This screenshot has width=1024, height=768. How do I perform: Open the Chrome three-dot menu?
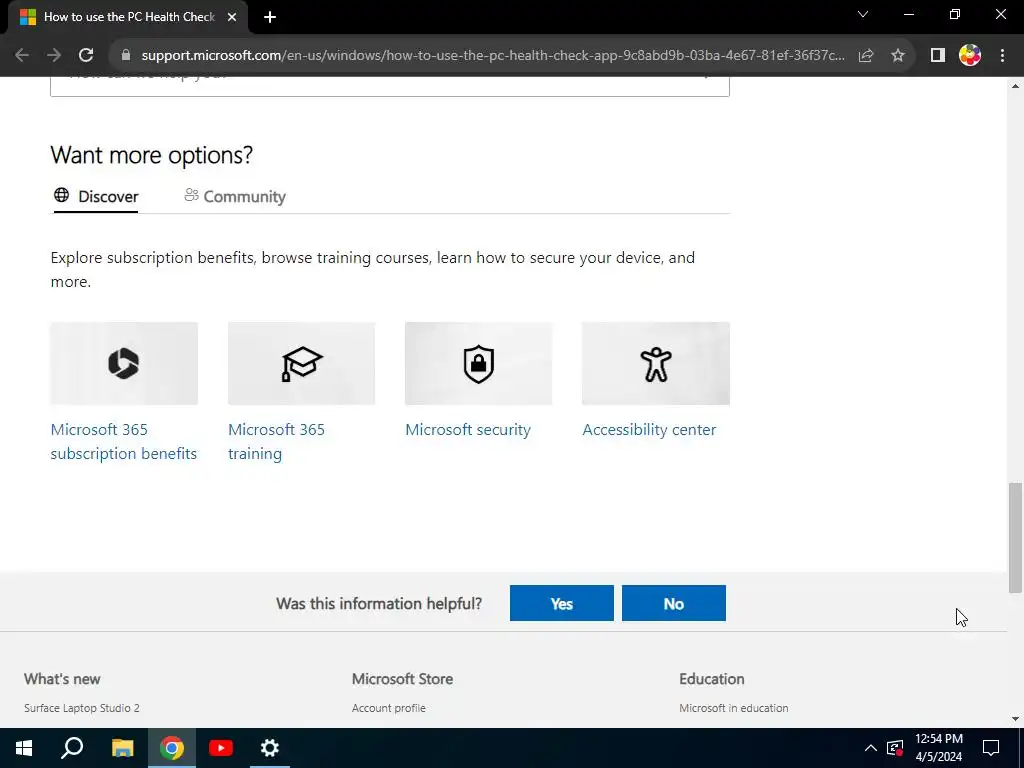click(x=1002, y=56)
